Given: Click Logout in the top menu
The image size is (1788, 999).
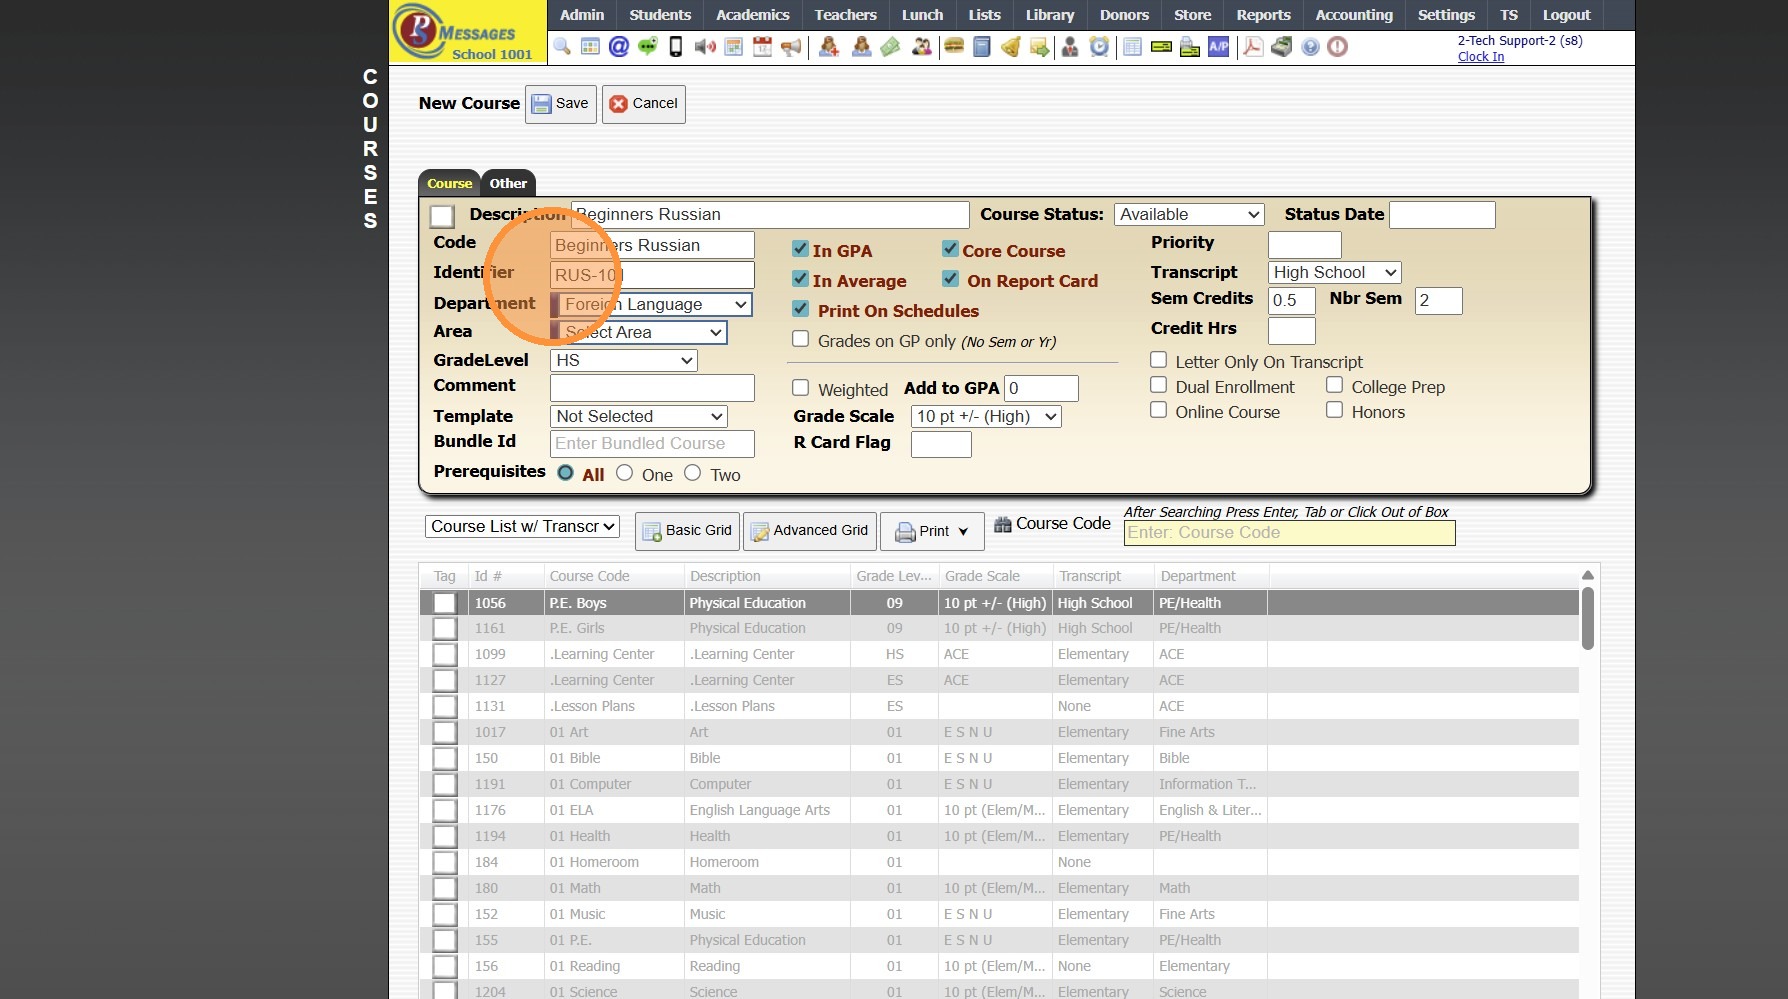Looking at the screenshot, I should tap(1566, 15).
